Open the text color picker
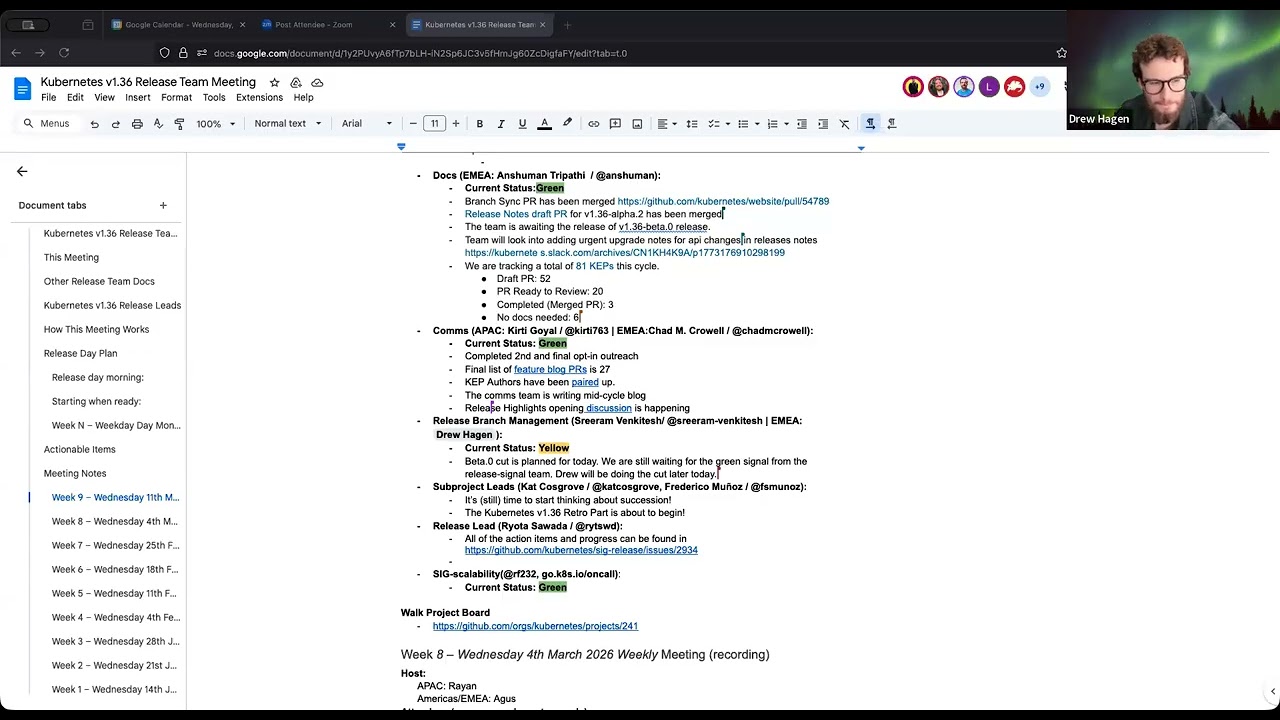This screenshot has width=1280, height=720. pos(544,124)
